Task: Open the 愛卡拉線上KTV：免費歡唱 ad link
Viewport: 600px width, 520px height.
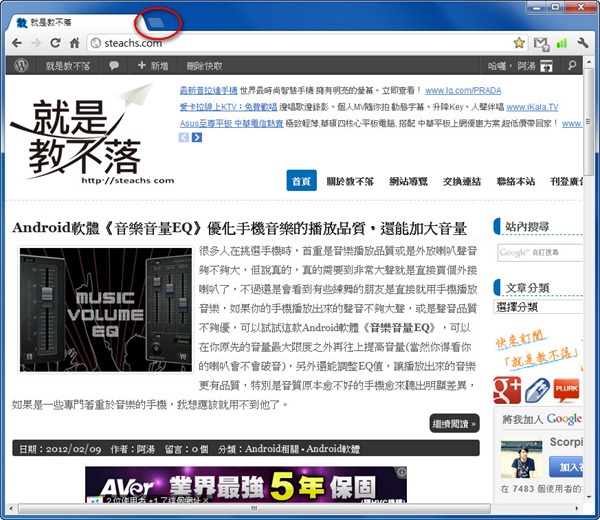Action: pyautogui.click(x=228, y=107)
